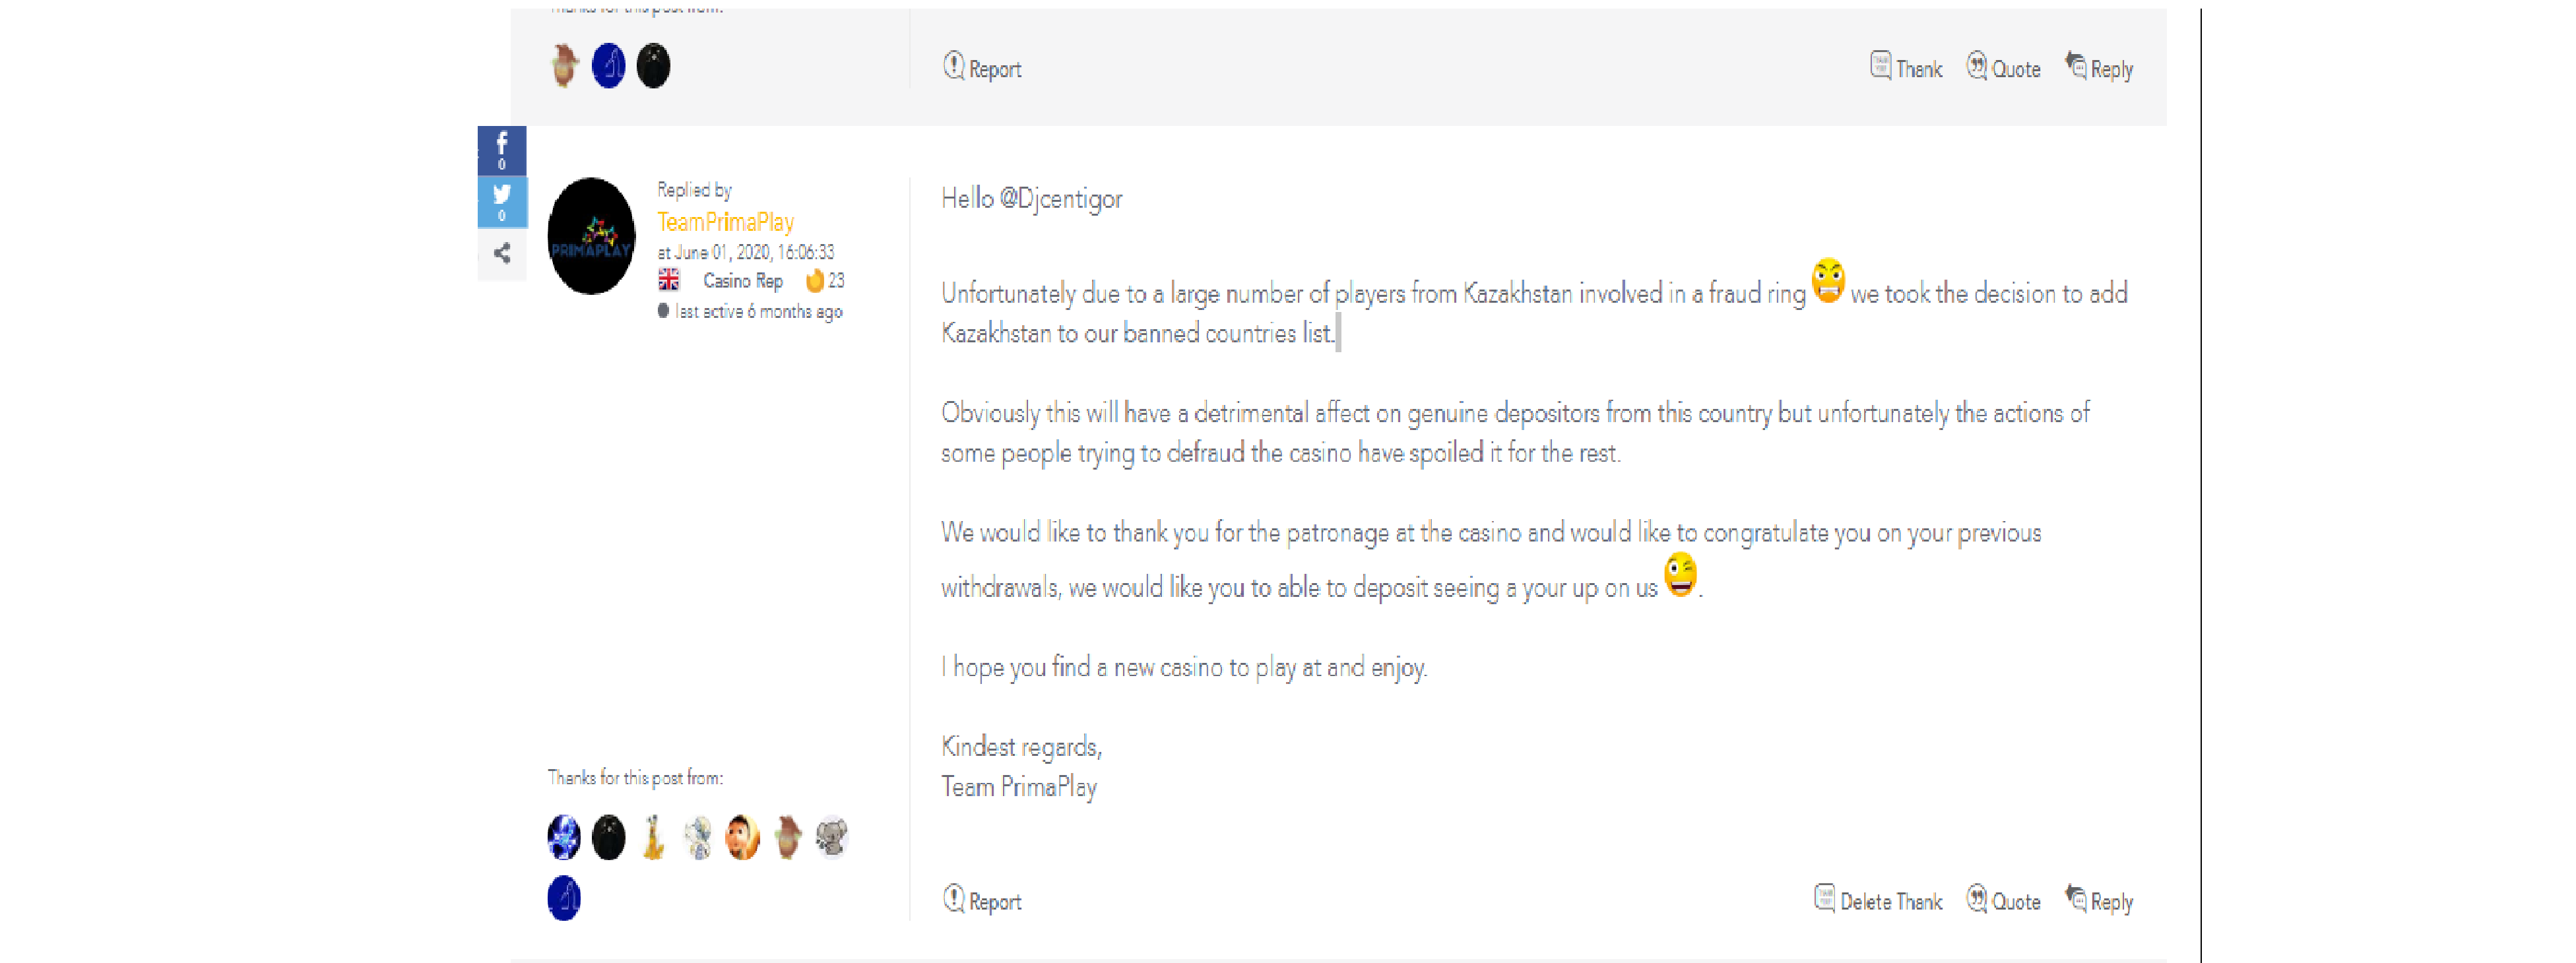Open TeamPrimaPlay profile link
The width and height of the screenshot is (2576, 963).
tap(725, 222)
